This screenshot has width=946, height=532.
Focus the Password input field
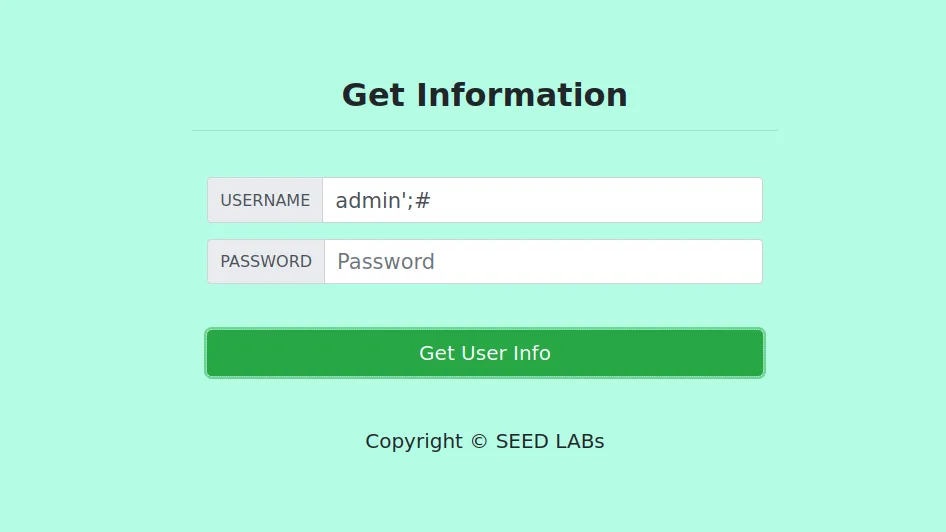point(543,262)
